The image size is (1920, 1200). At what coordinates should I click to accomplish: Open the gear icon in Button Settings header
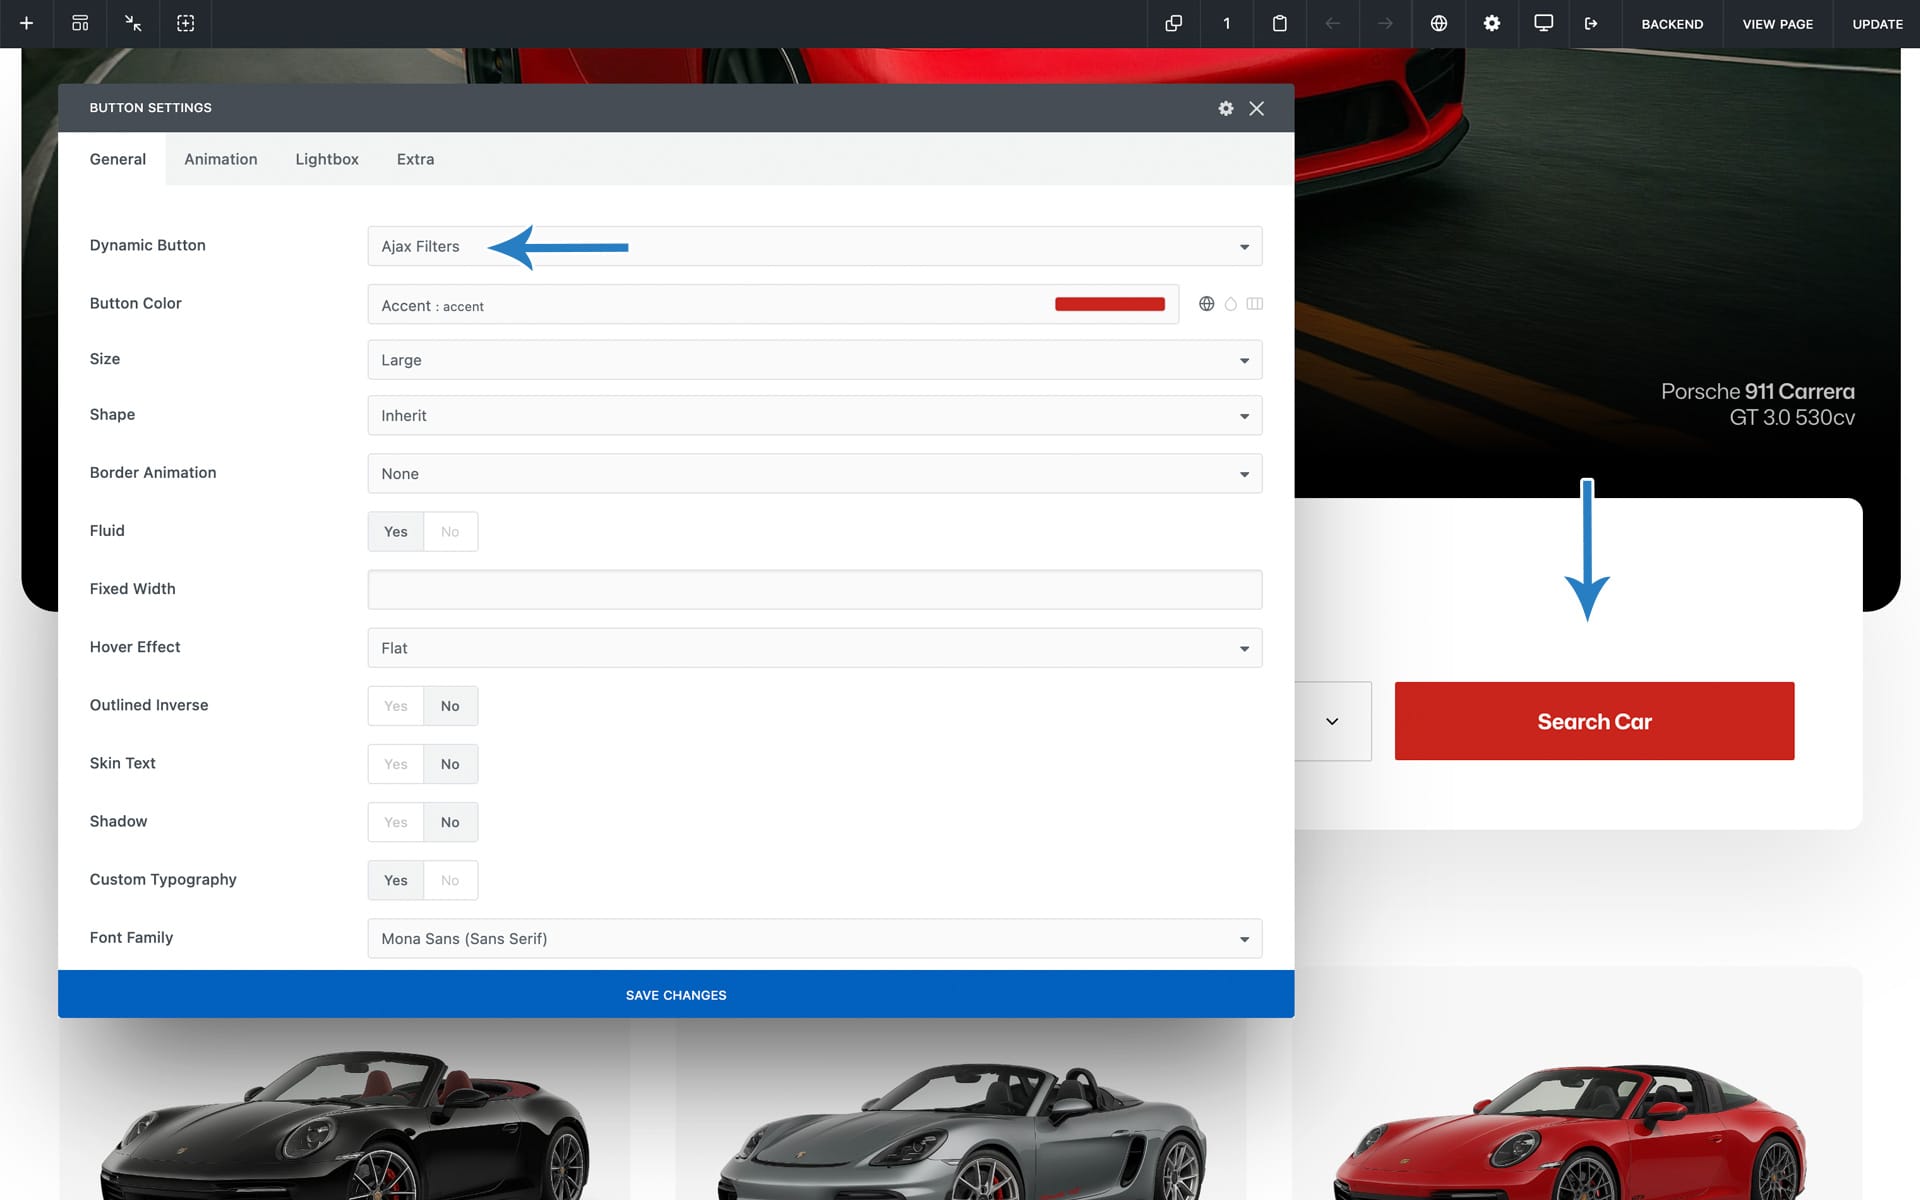(x=1225, y=108)
